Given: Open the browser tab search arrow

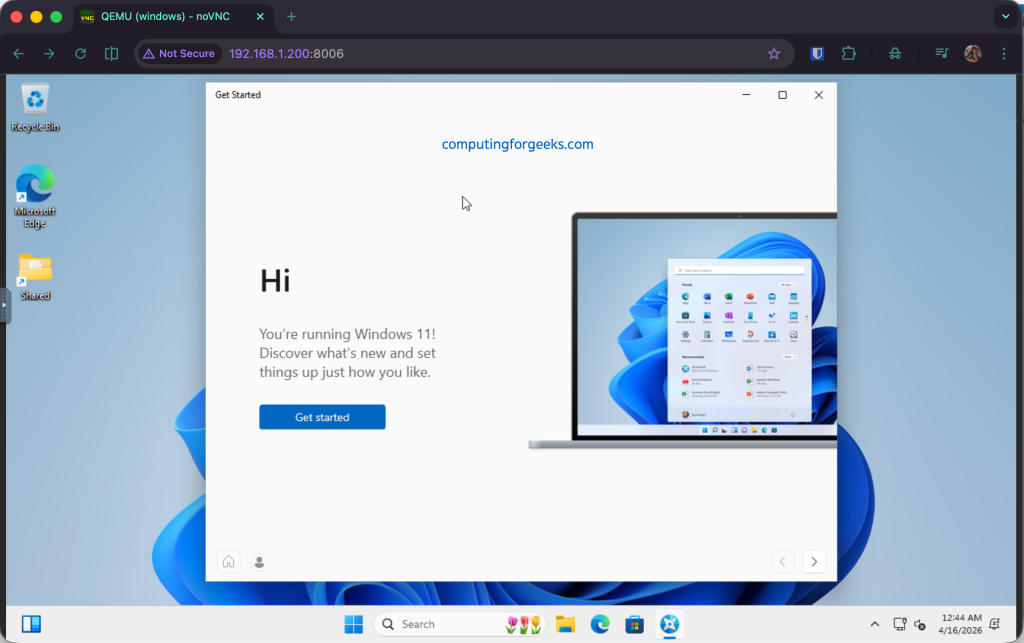Looking at the screenshot, I should pos(1004,16).
